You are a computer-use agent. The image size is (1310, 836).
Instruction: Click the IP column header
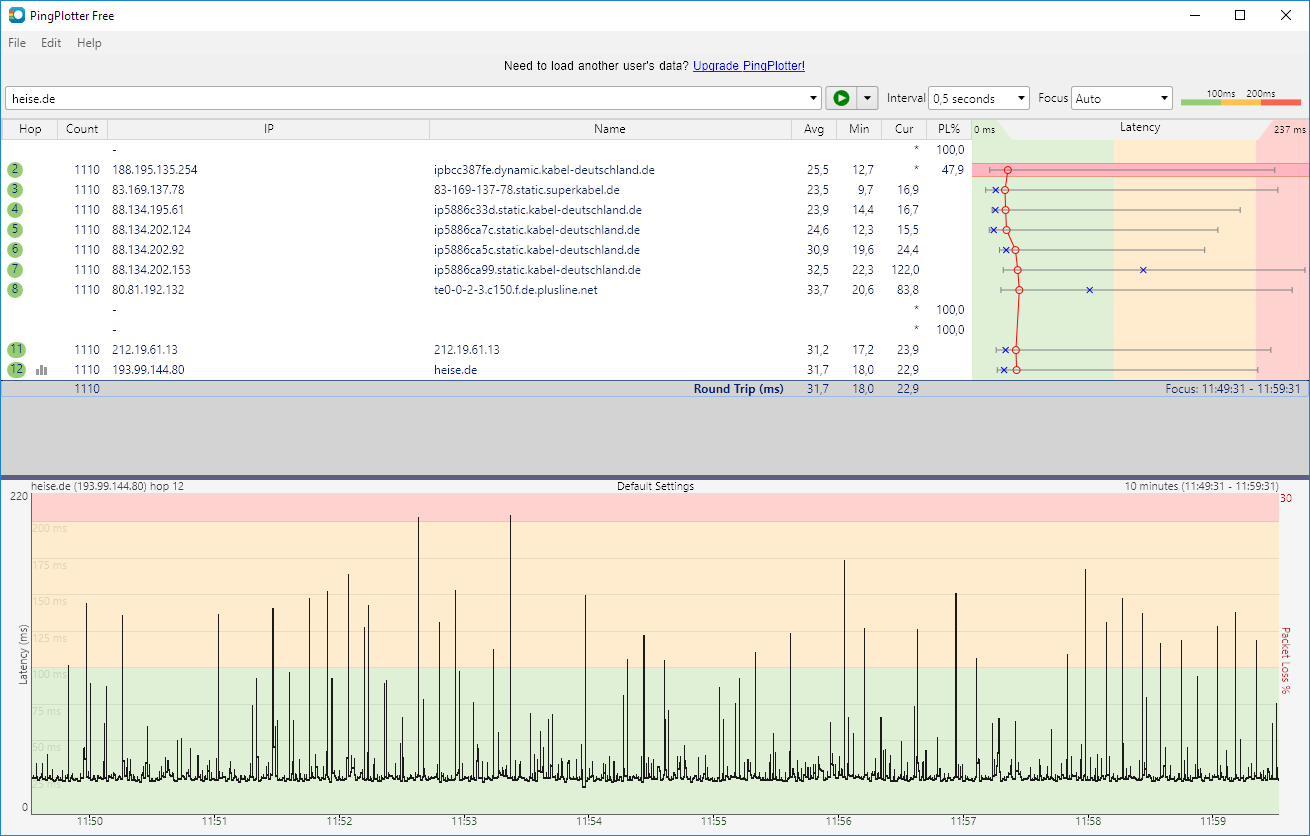pos(269,129)
